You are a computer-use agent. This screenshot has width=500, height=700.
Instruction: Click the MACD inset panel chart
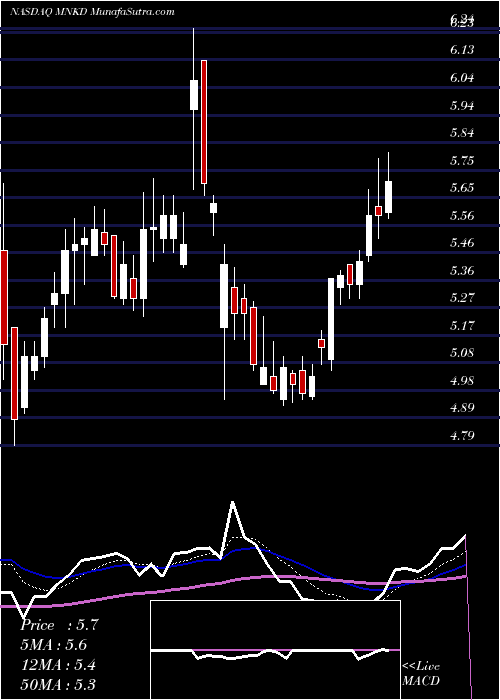click(x=275, y=650)
